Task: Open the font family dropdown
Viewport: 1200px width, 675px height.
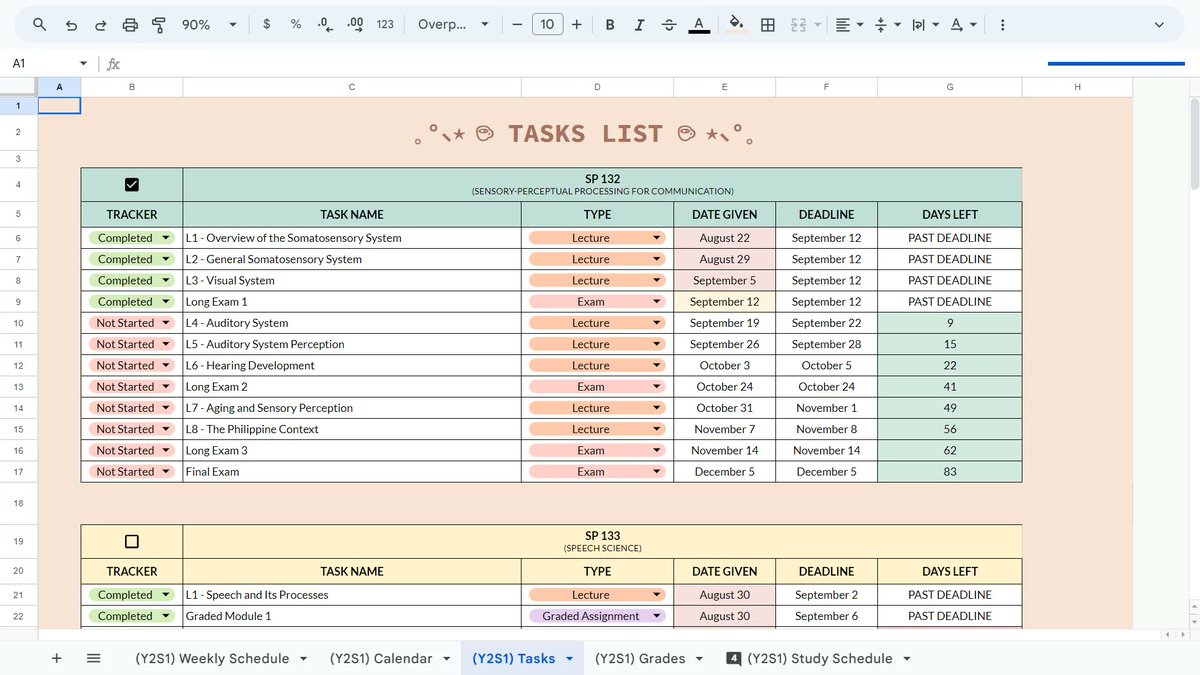Action: [453, 25]
